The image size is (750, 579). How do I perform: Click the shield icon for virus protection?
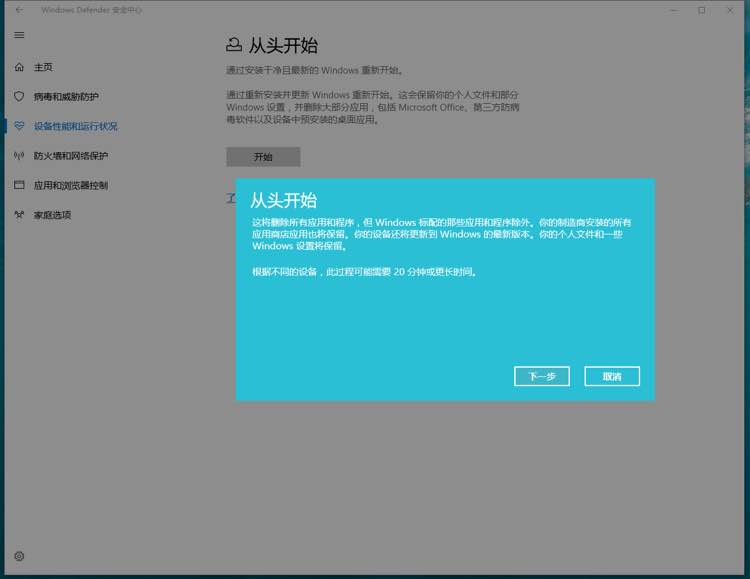click(19, 96)
